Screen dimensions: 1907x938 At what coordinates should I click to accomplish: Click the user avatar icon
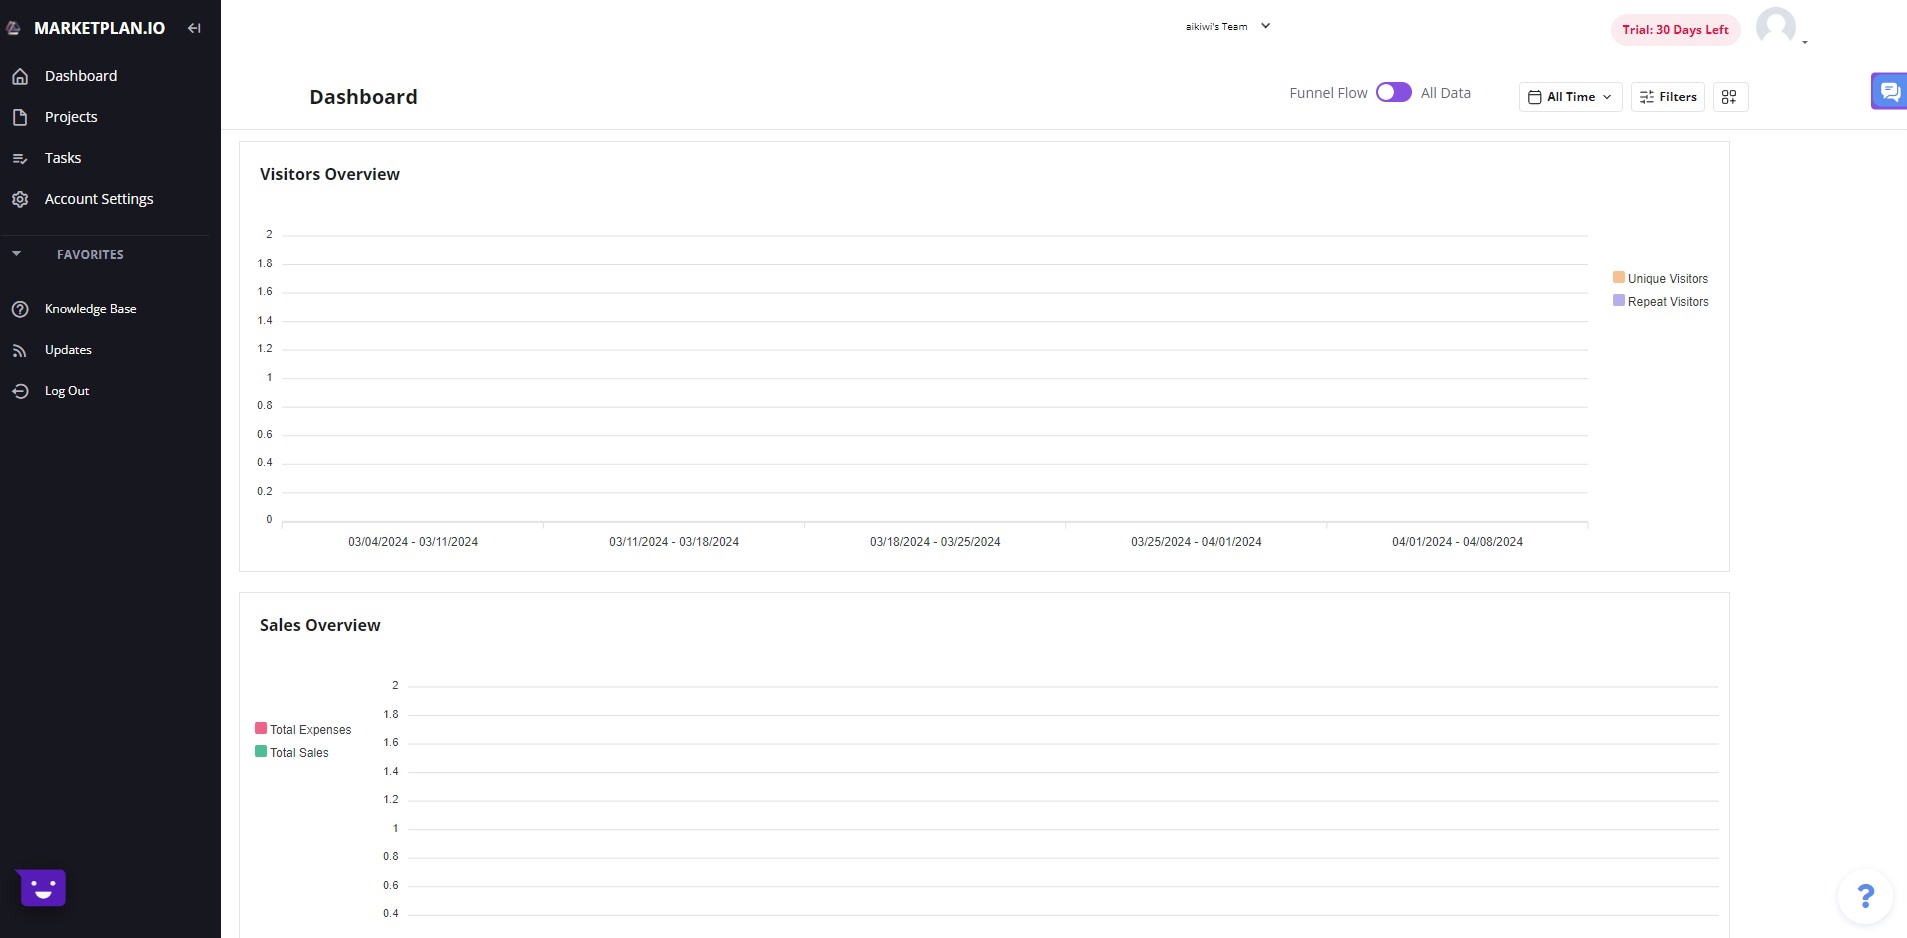click(x=1776, y=27)
